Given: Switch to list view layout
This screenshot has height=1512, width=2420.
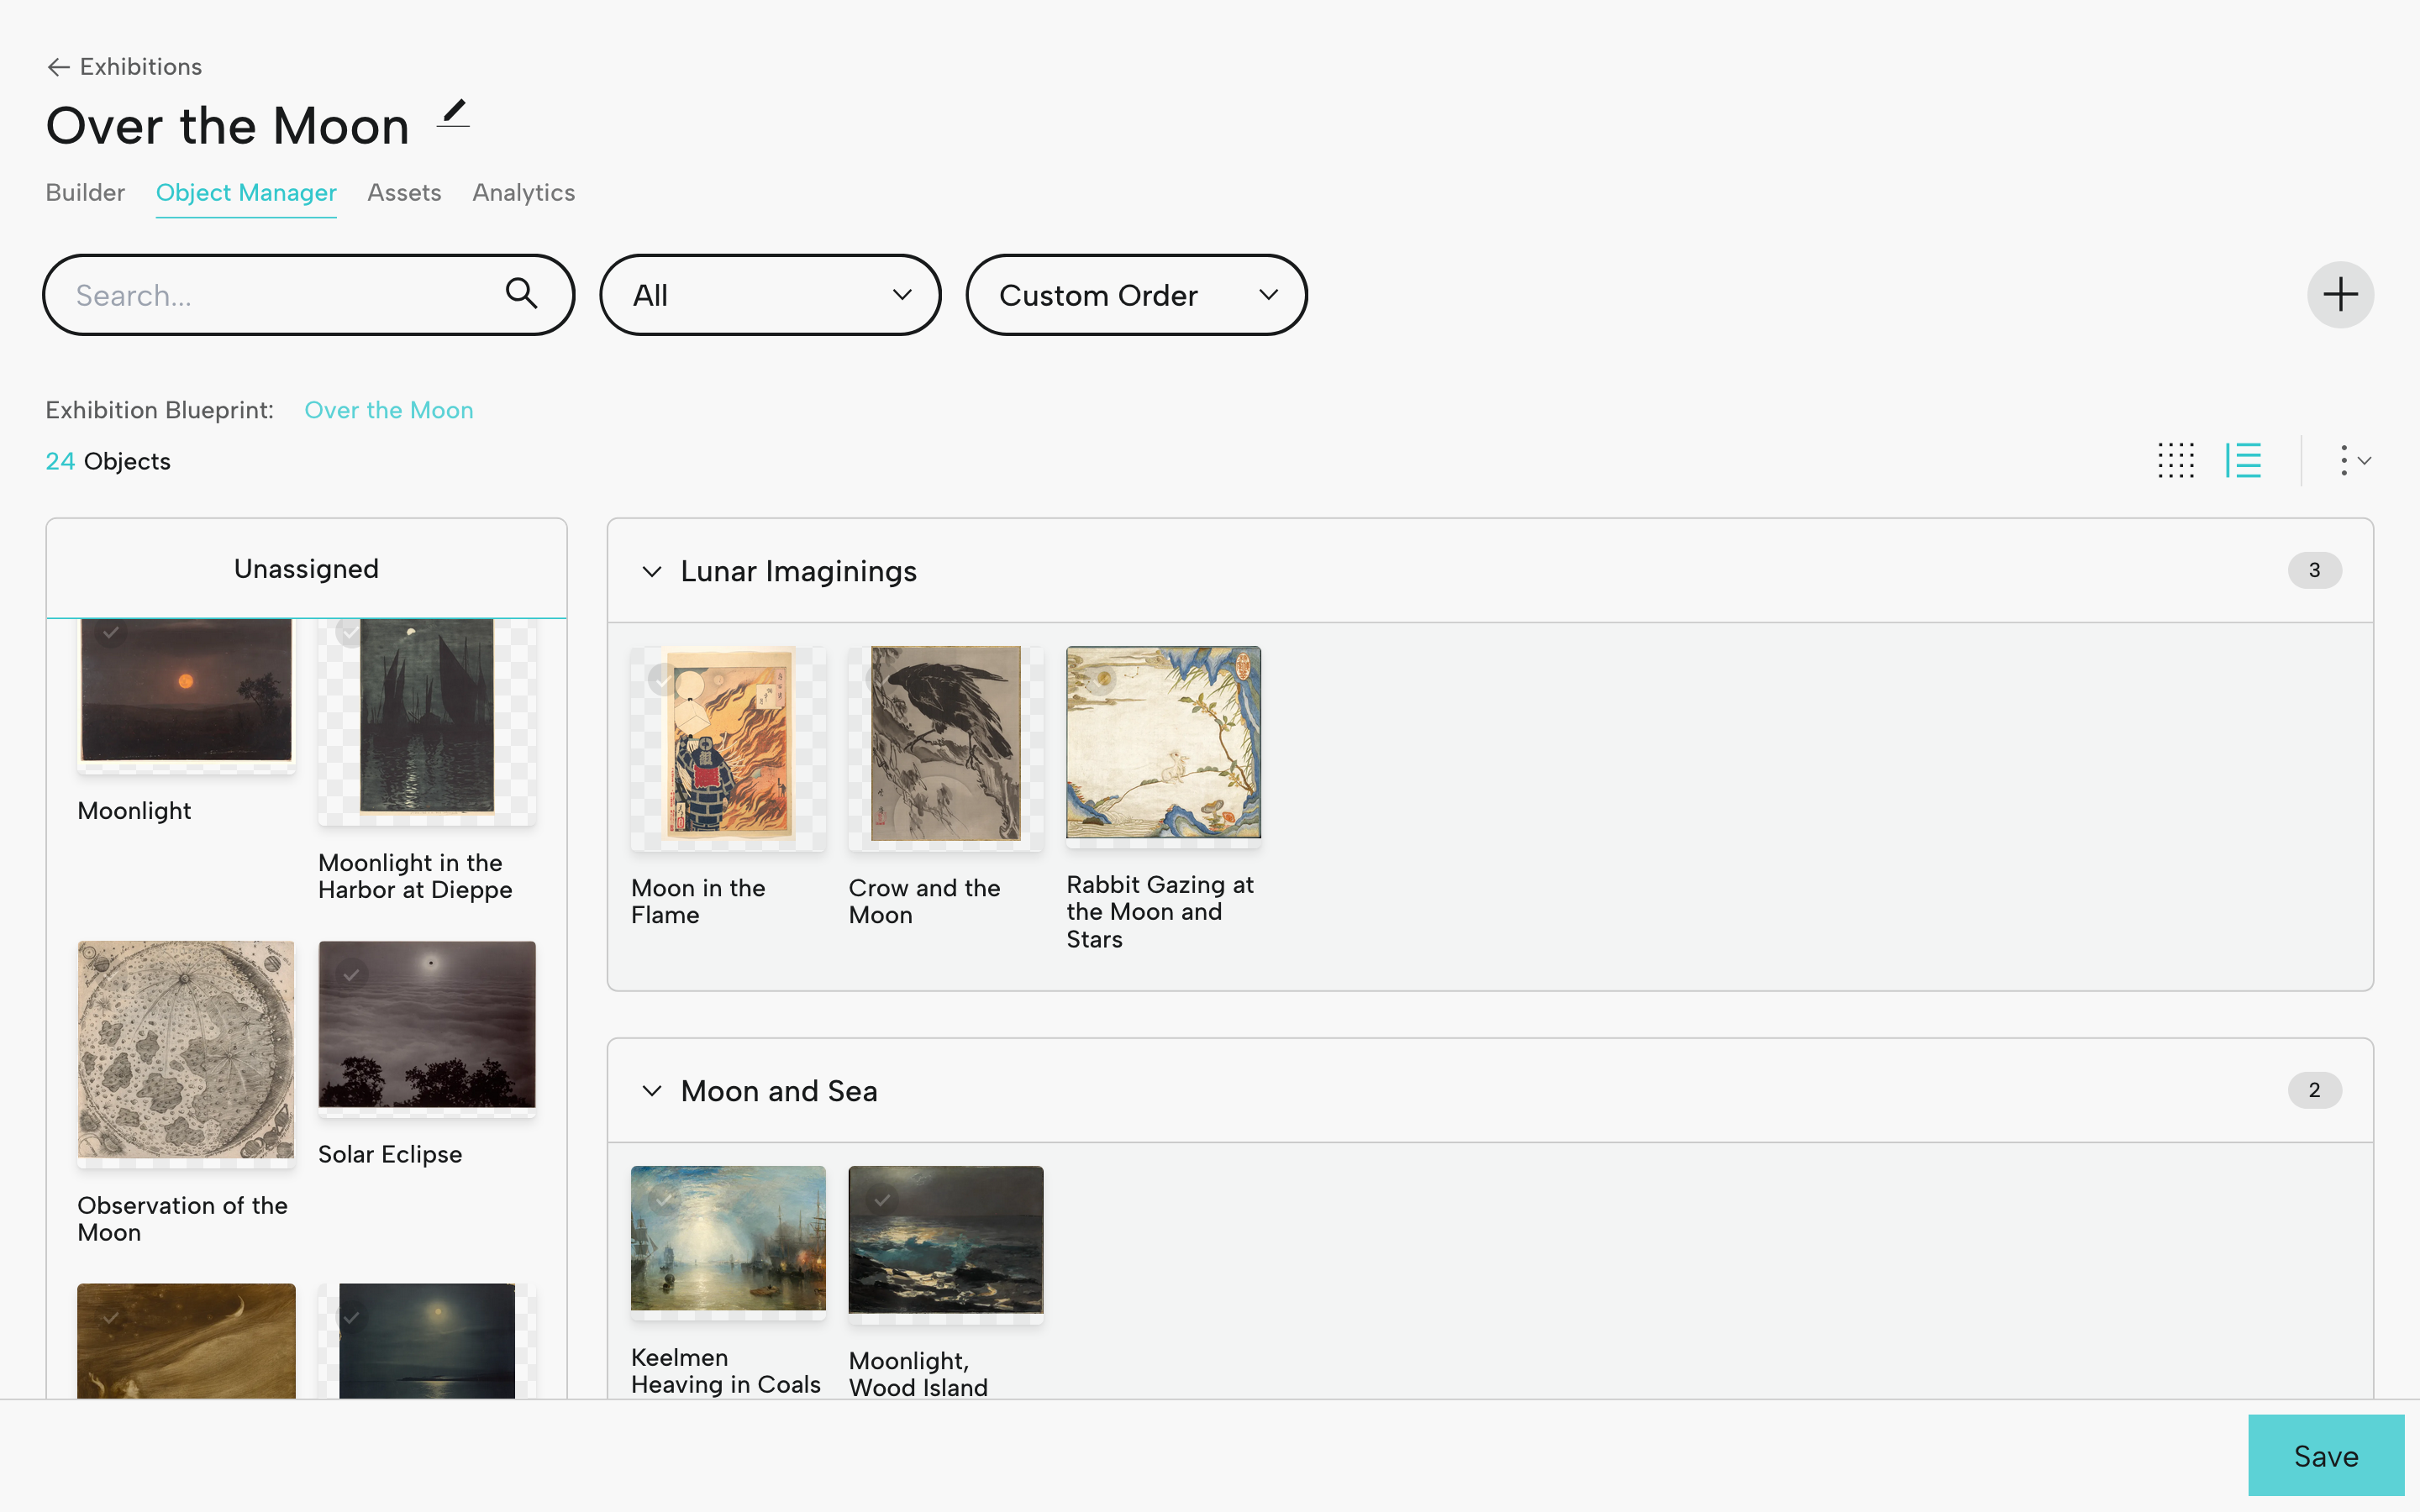Looking at the screenshot, I should pyautogui.click(x=2243, y=461).
